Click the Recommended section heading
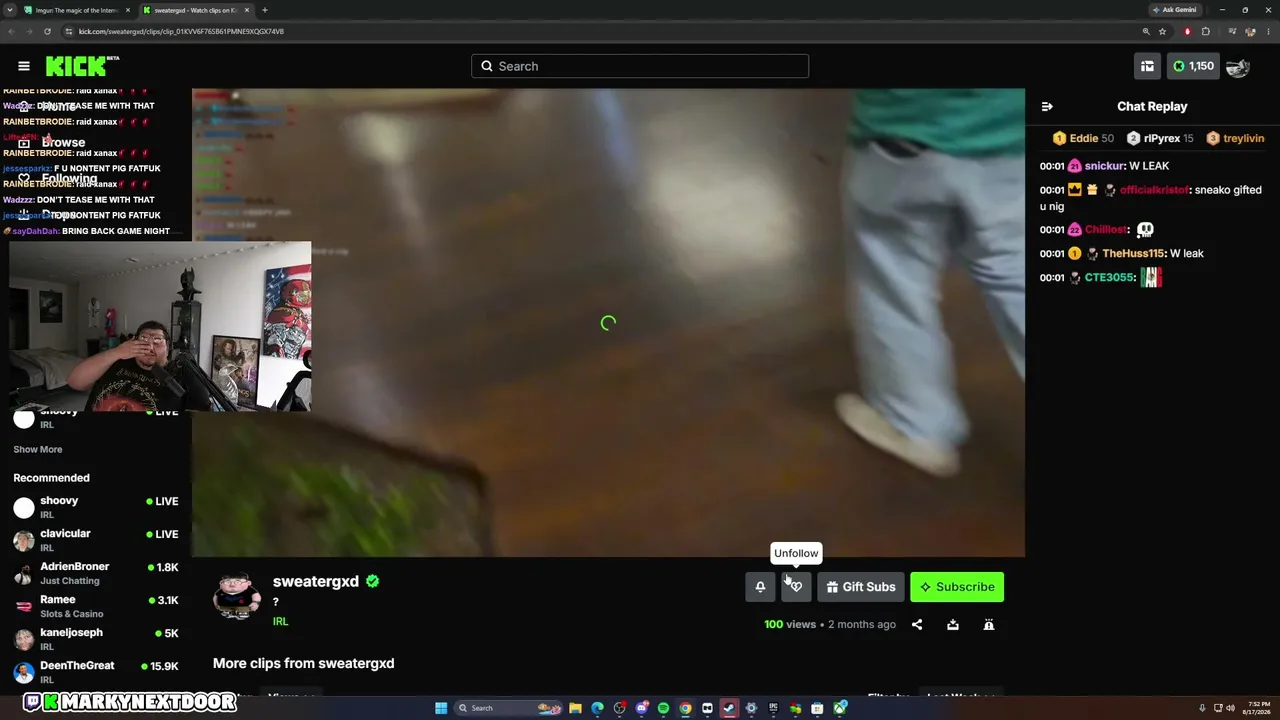 pyautogui.click(x=51, y=478)
